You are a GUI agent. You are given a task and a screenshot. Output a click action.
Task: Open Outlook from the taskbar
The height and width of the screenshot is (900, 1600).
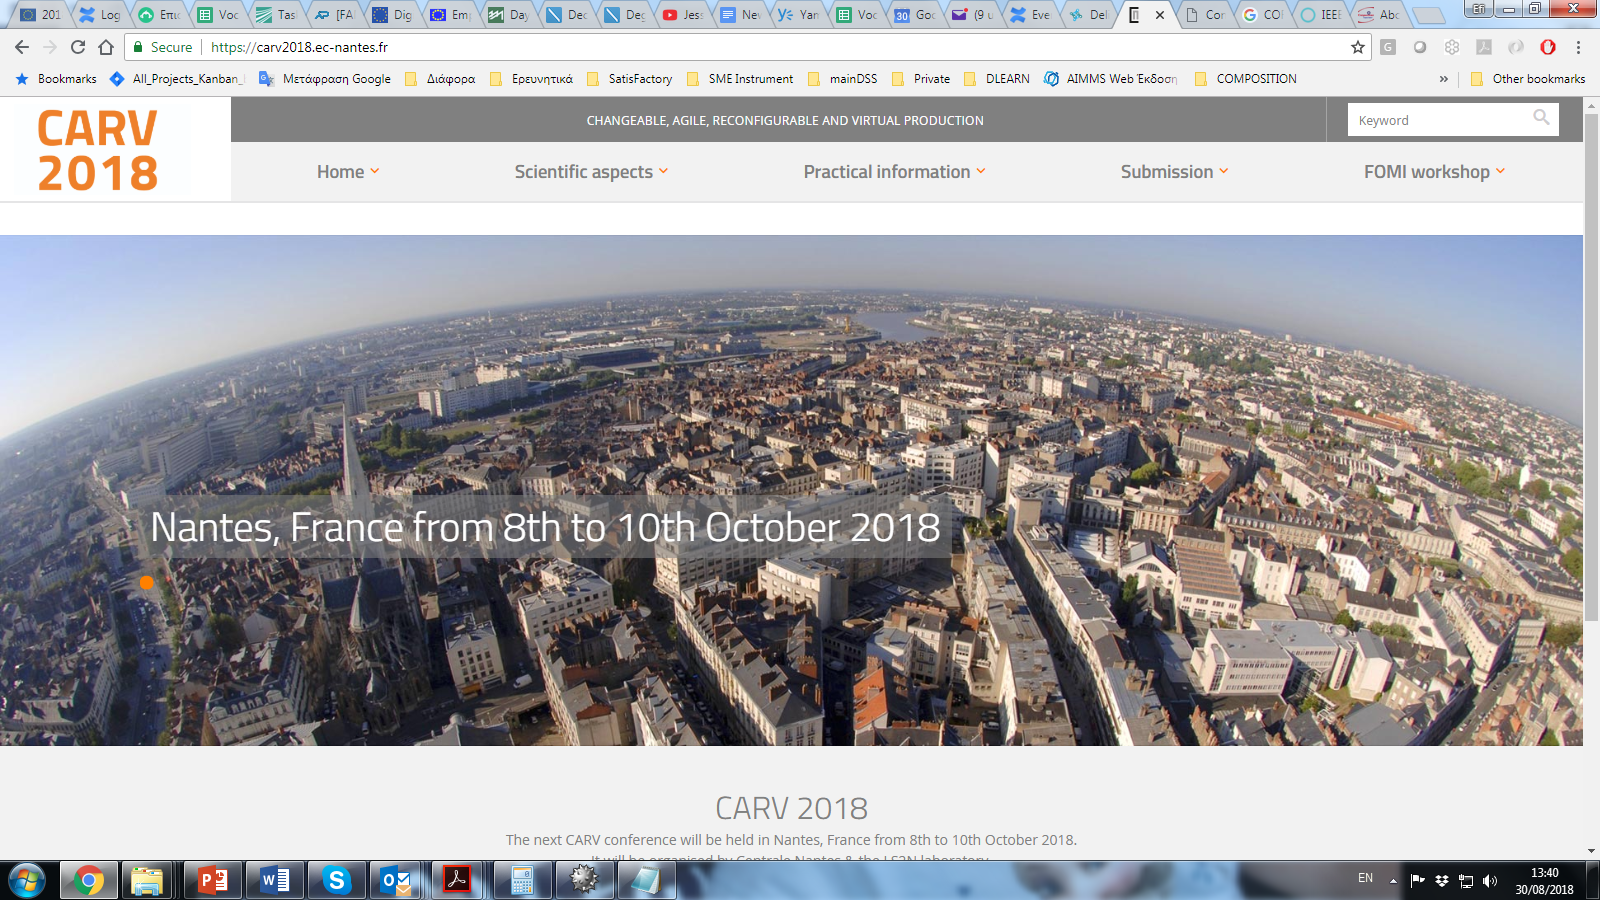click(397, 881)
